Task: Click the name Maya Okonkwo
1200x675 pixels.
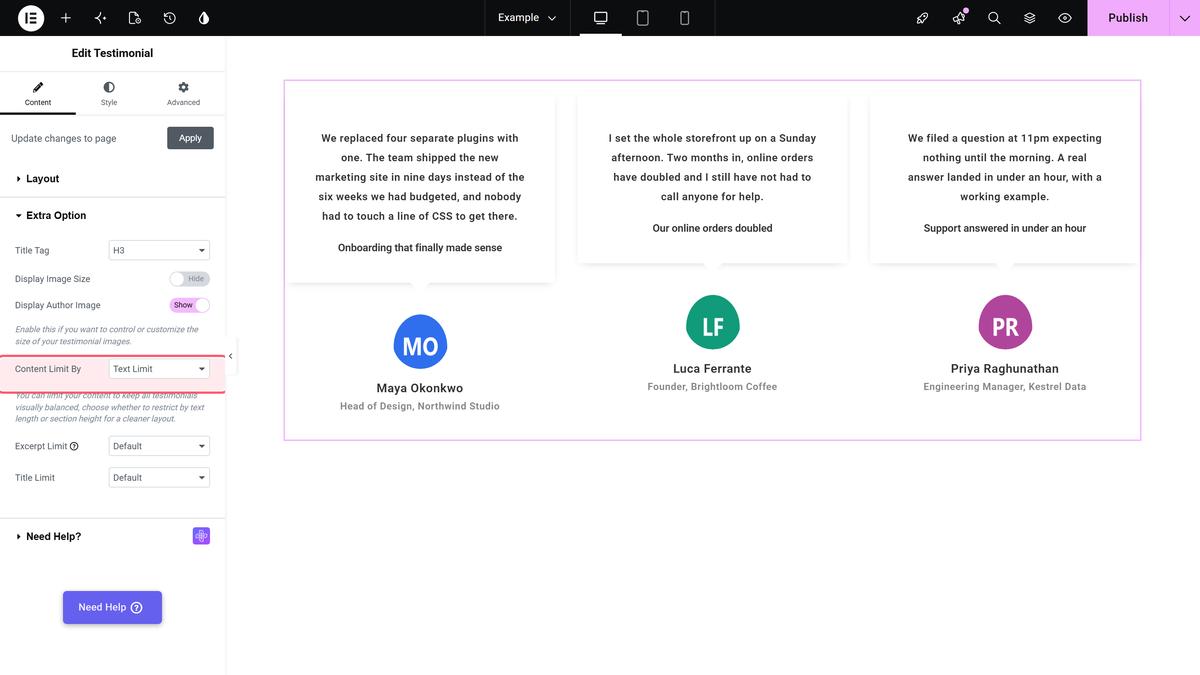Action: click(x=420, y=388)
